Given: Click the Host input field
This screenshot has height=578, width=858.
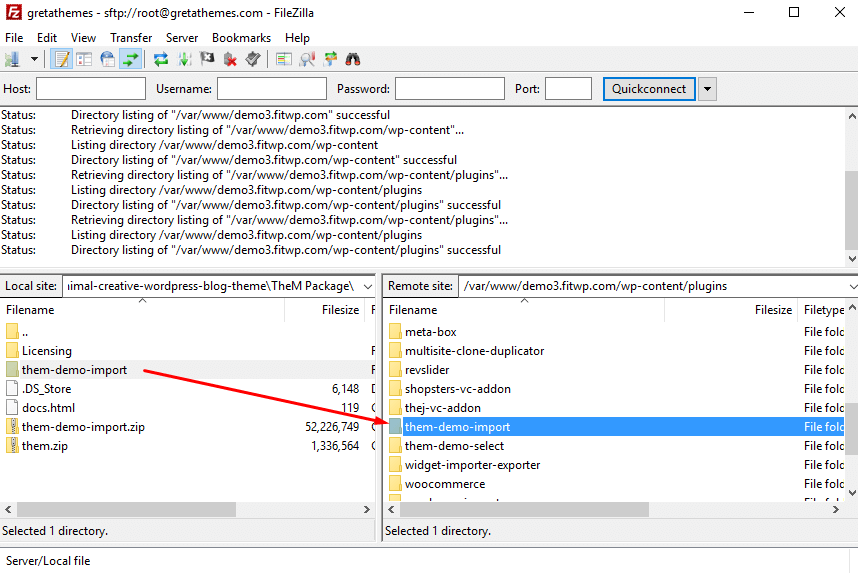Looking at the screenshot, I should [91, 89].
